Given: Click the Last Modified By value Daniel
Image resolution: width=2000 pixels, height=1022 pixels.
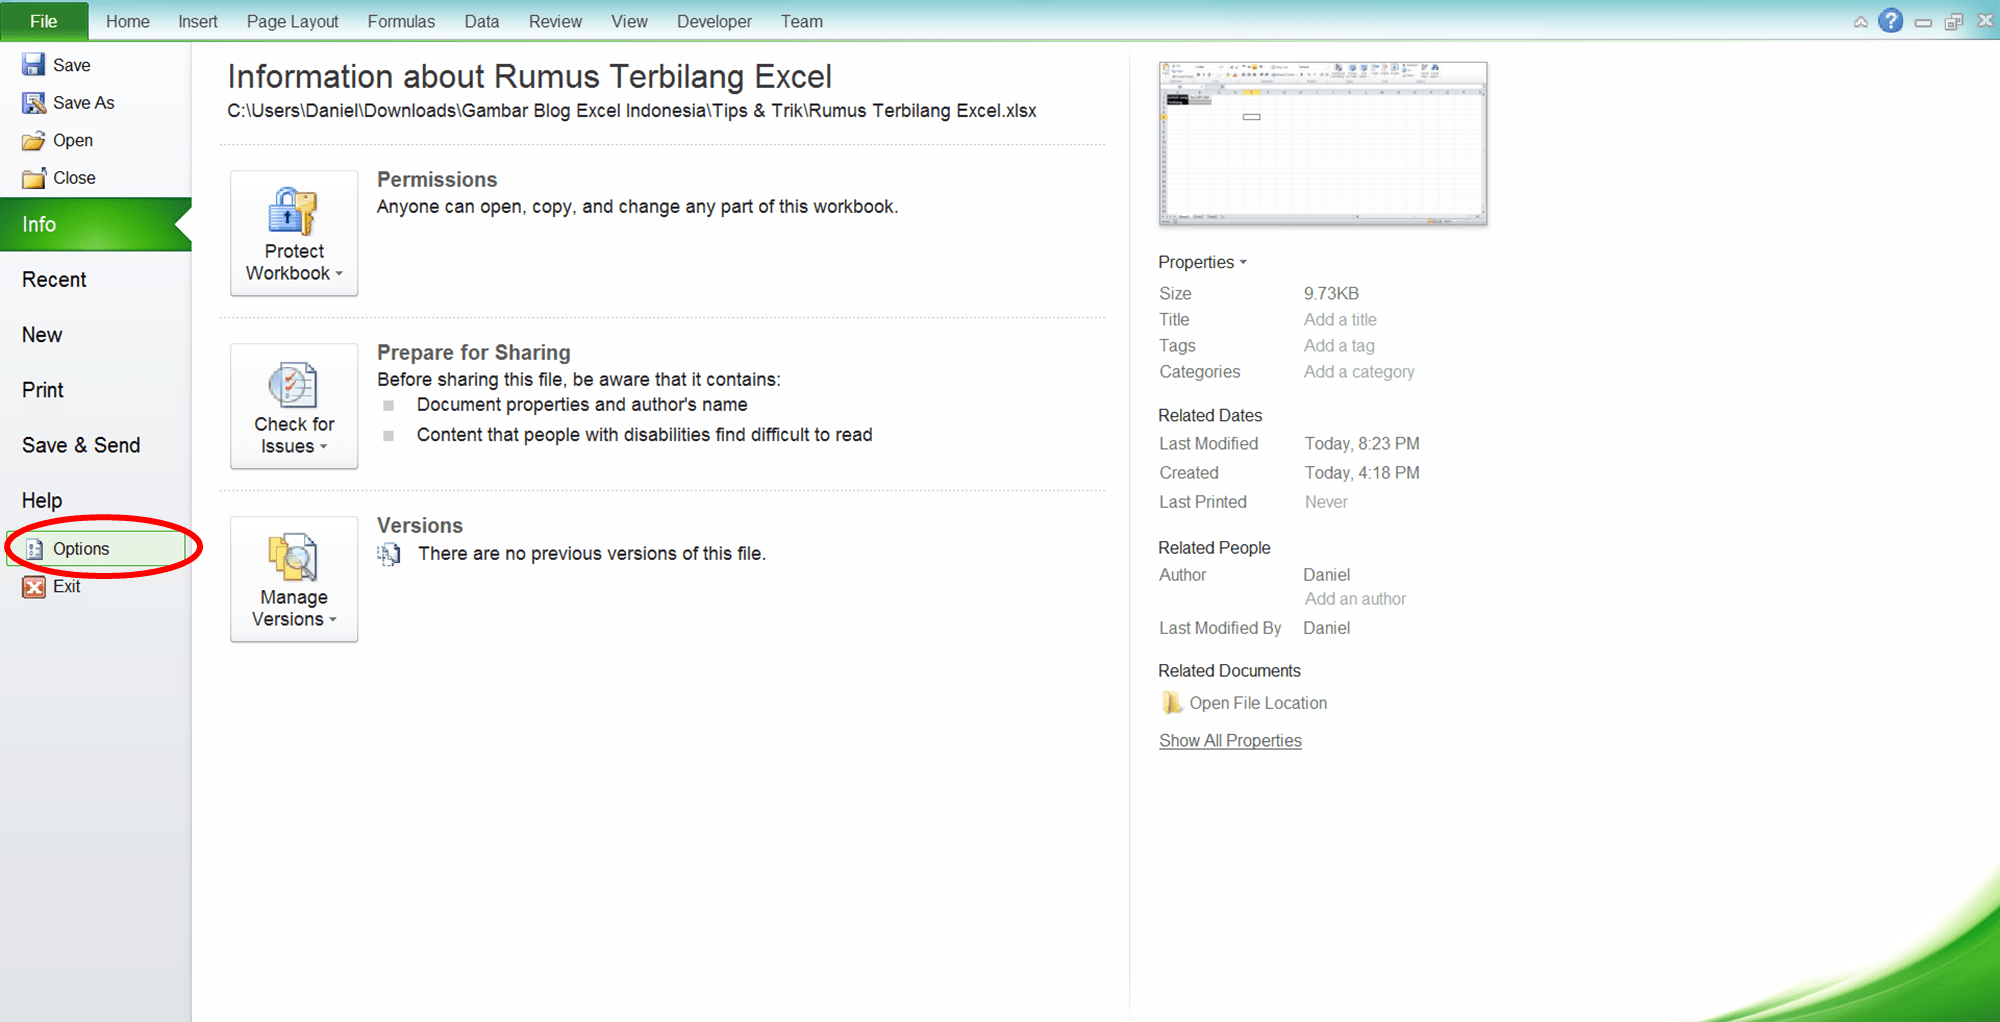Looking at the screenshot, I should (1326, 628).
